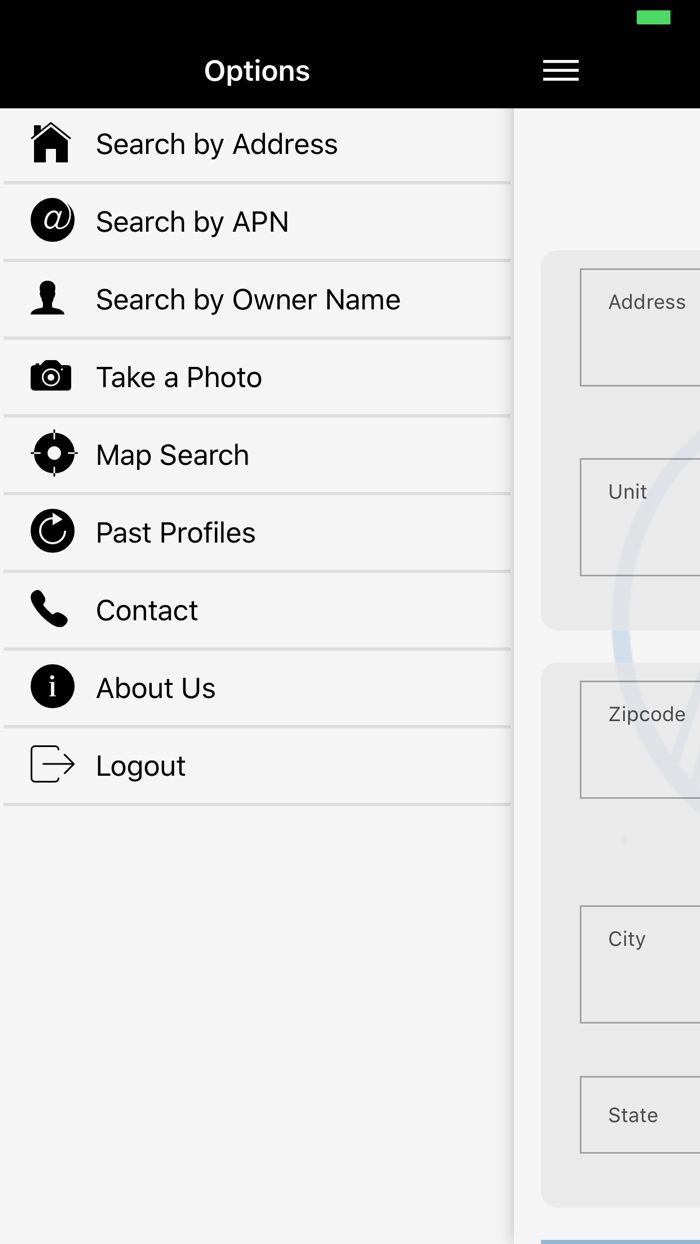Image resolution: width=700 pixels, height=1244 pixels.
Task: Tap the camera icon for Take a Photo
Action: tap(50, 376)
